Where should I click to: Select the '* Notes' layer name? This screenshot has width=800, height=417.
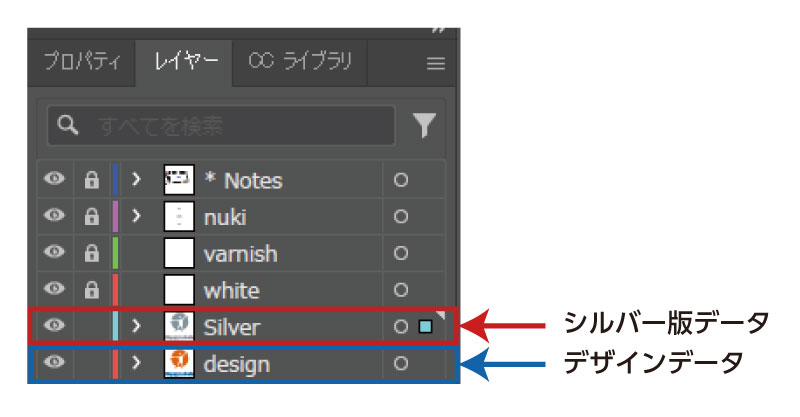[243, 181]
